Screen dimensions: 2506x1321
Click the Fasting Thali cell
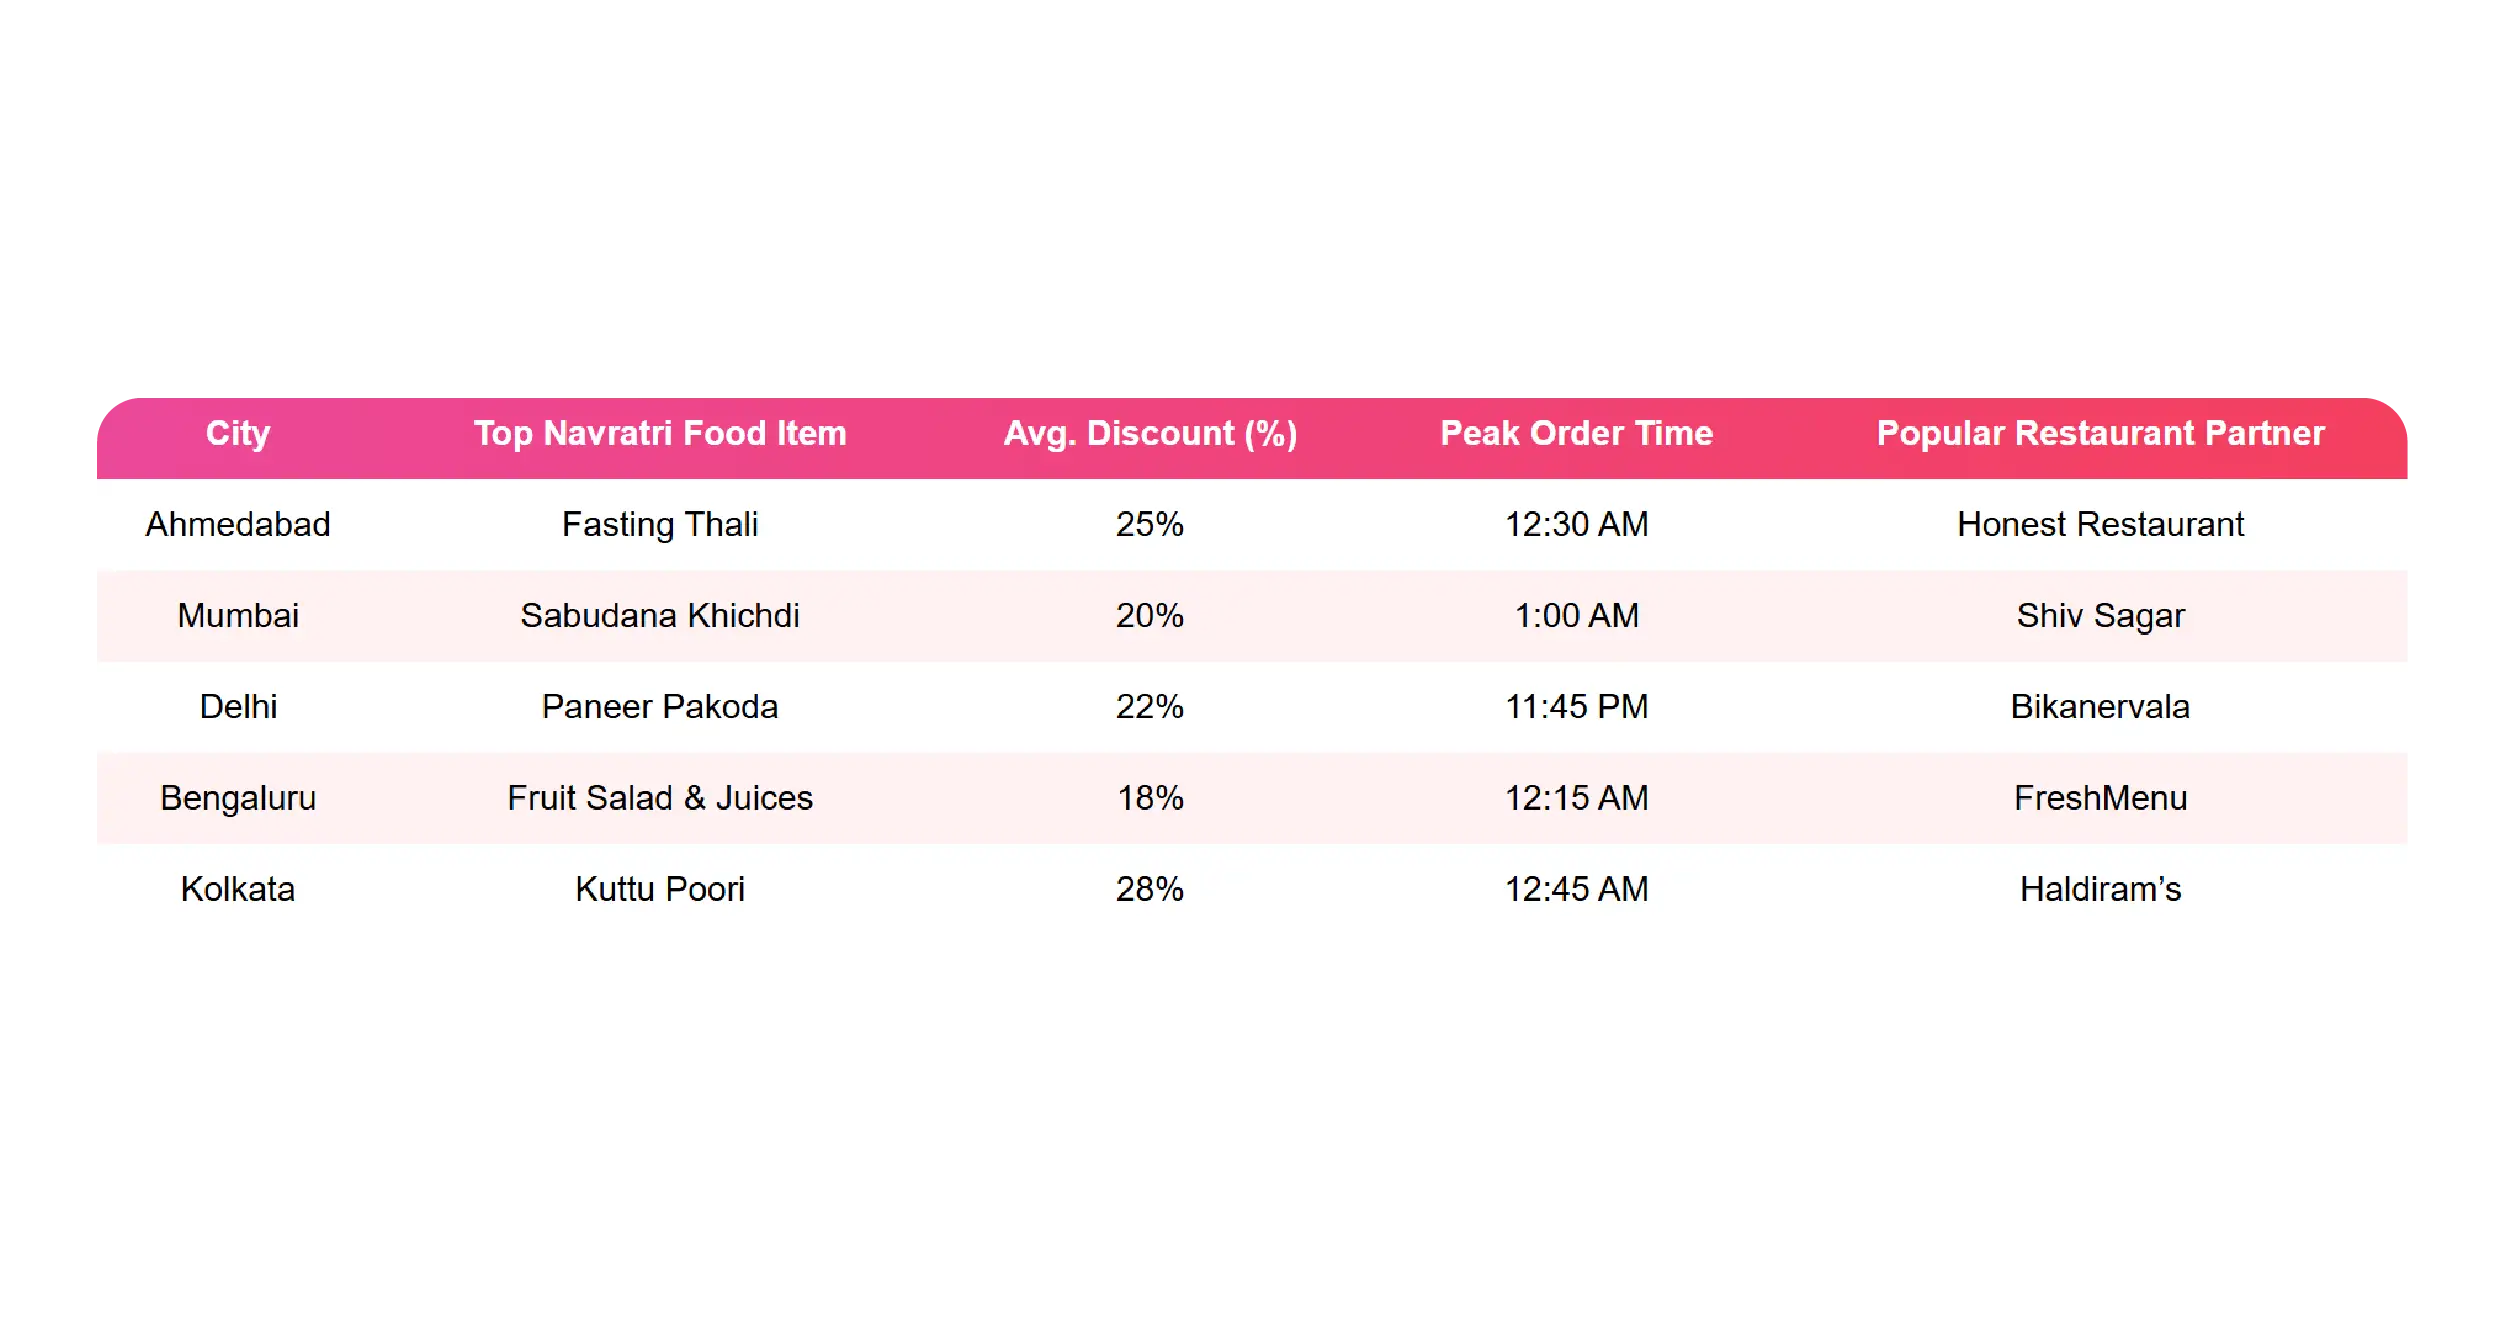(660, 524)
